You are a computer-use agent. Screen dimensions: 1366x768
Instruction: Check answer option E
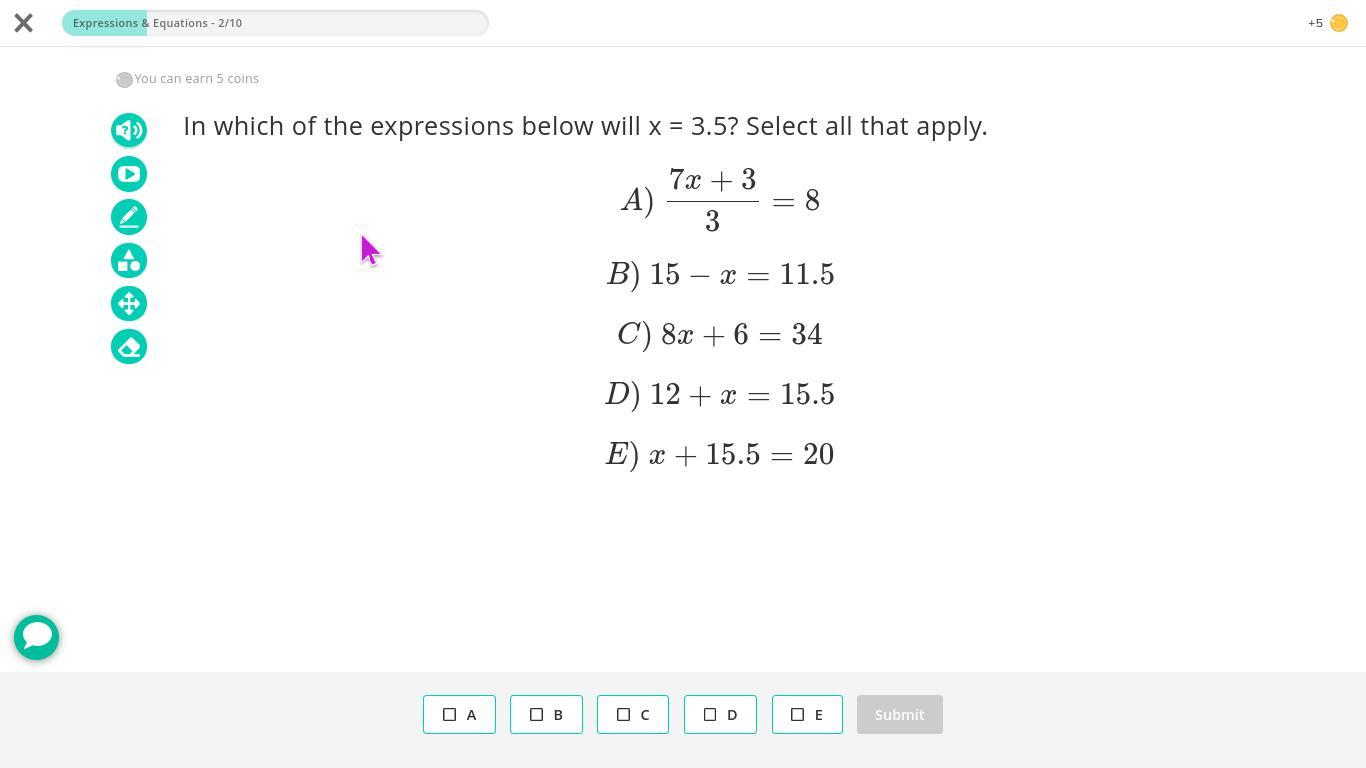807,714
